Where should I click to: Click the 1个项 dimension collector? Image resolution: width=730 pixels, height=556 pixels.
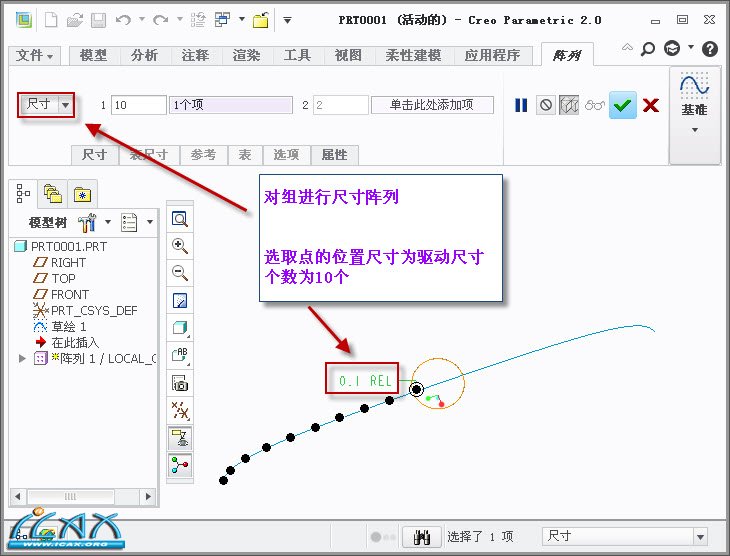[231, 105]
